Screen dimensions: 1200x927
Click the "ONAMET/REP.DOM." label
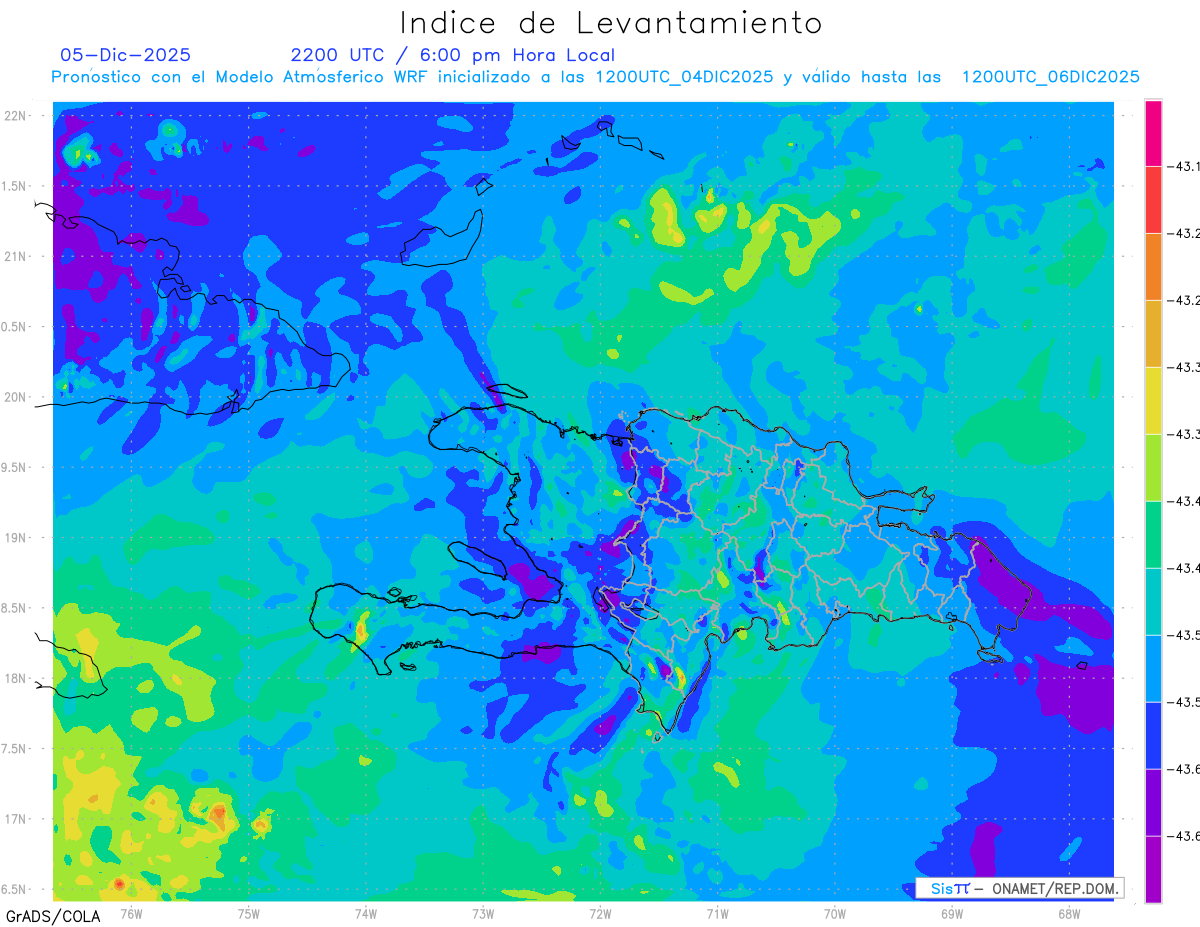click(x=1055, y=888)
